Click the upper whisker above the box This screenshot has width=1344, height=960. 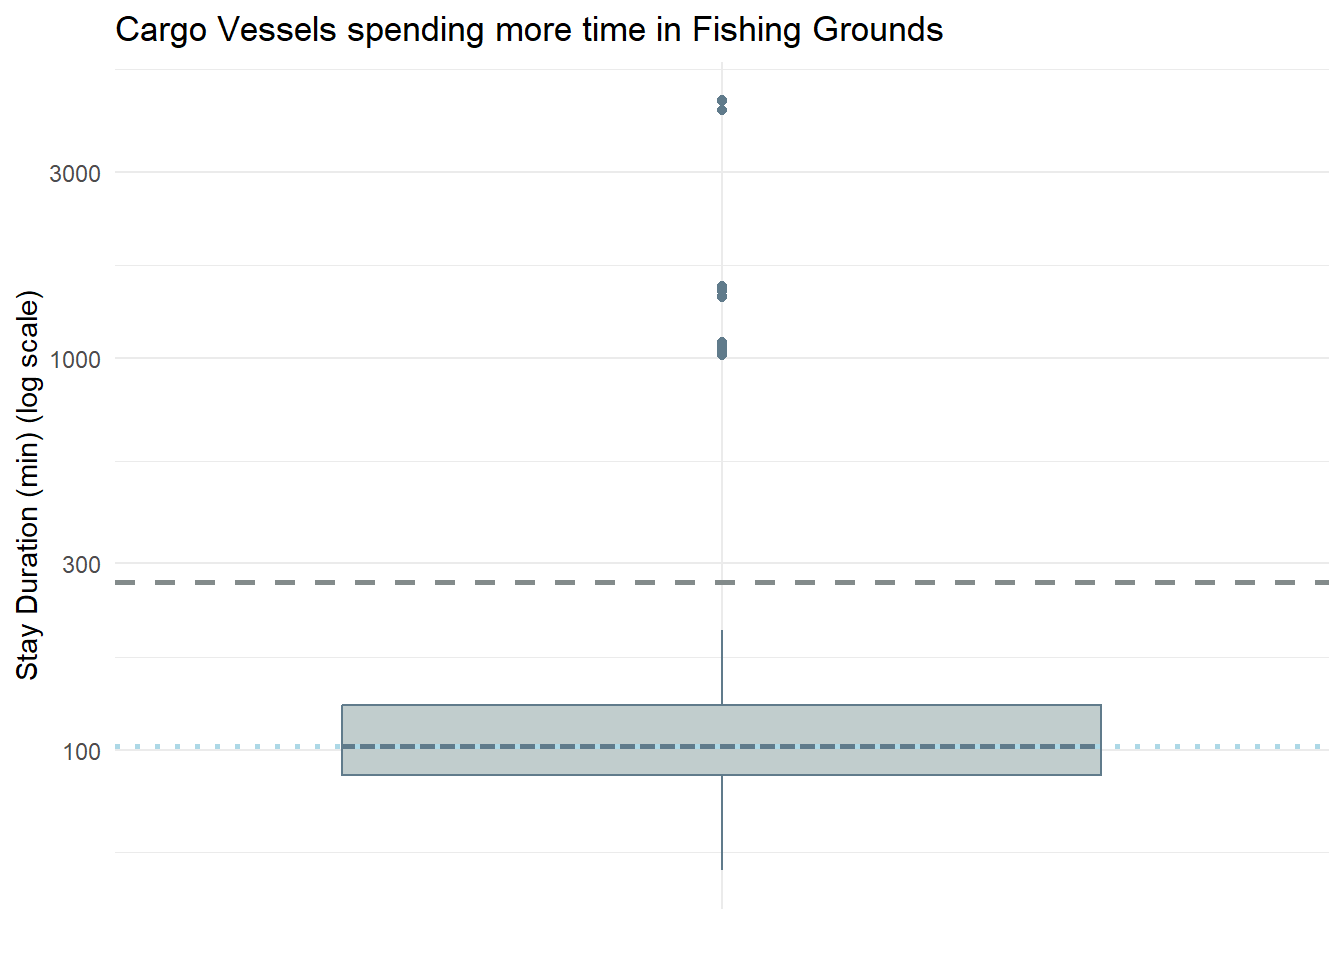coord(722,667)
